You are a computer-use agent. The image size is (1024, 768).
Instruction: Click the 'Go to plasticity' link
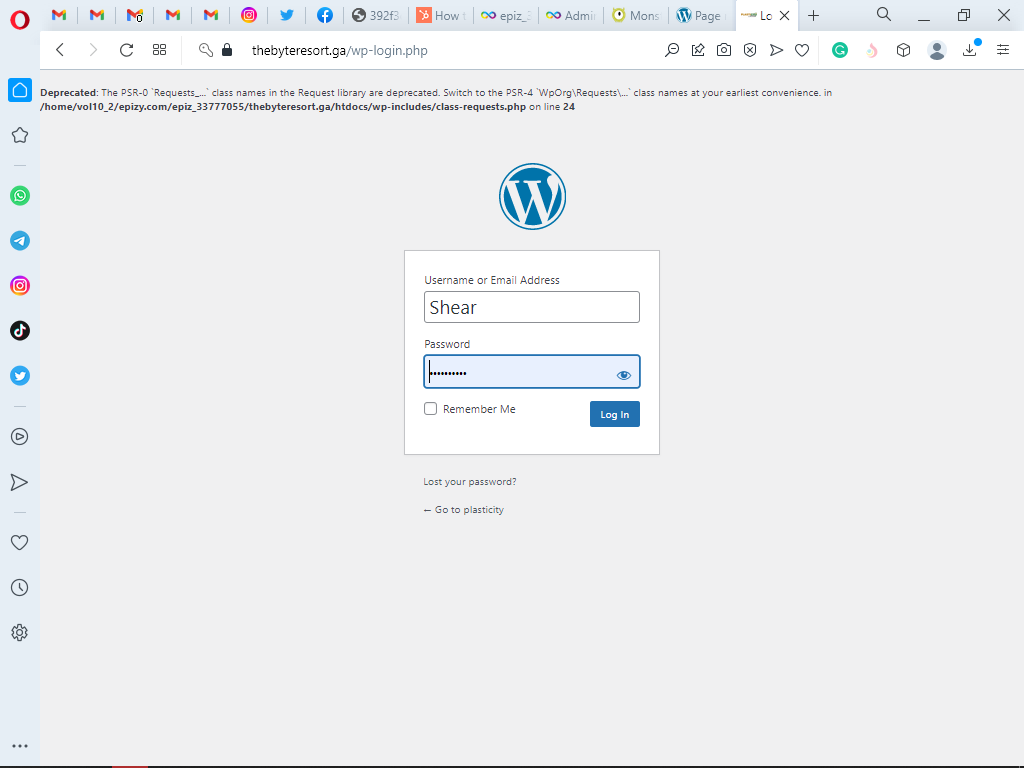464,510
